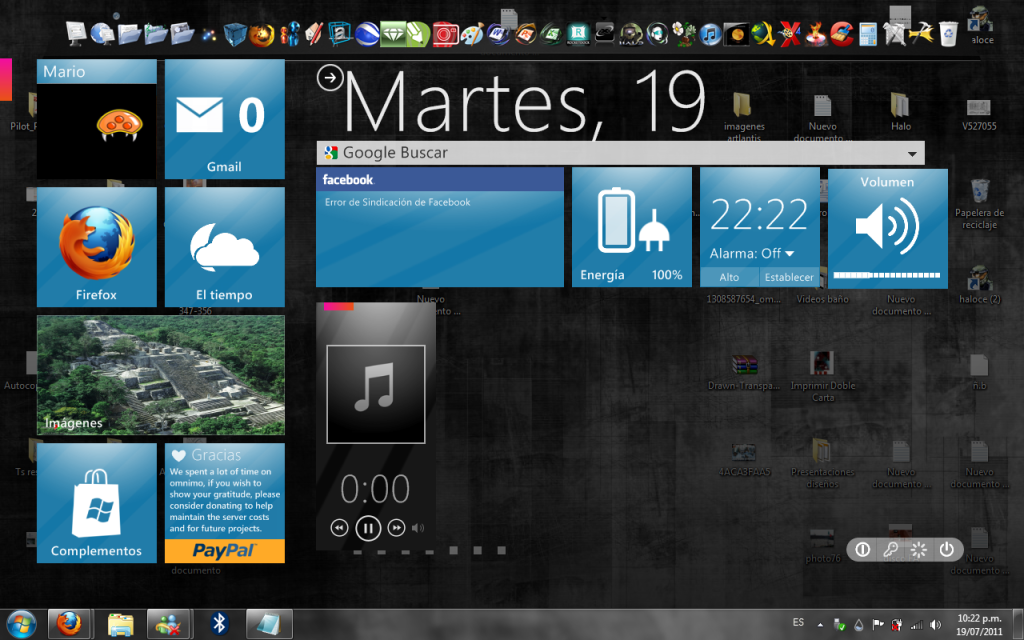Image resolution: width=1024 pixels, height=640 pixels.
Task: Open the El tiempo weather tile
Action: click(x=225, y=247)
